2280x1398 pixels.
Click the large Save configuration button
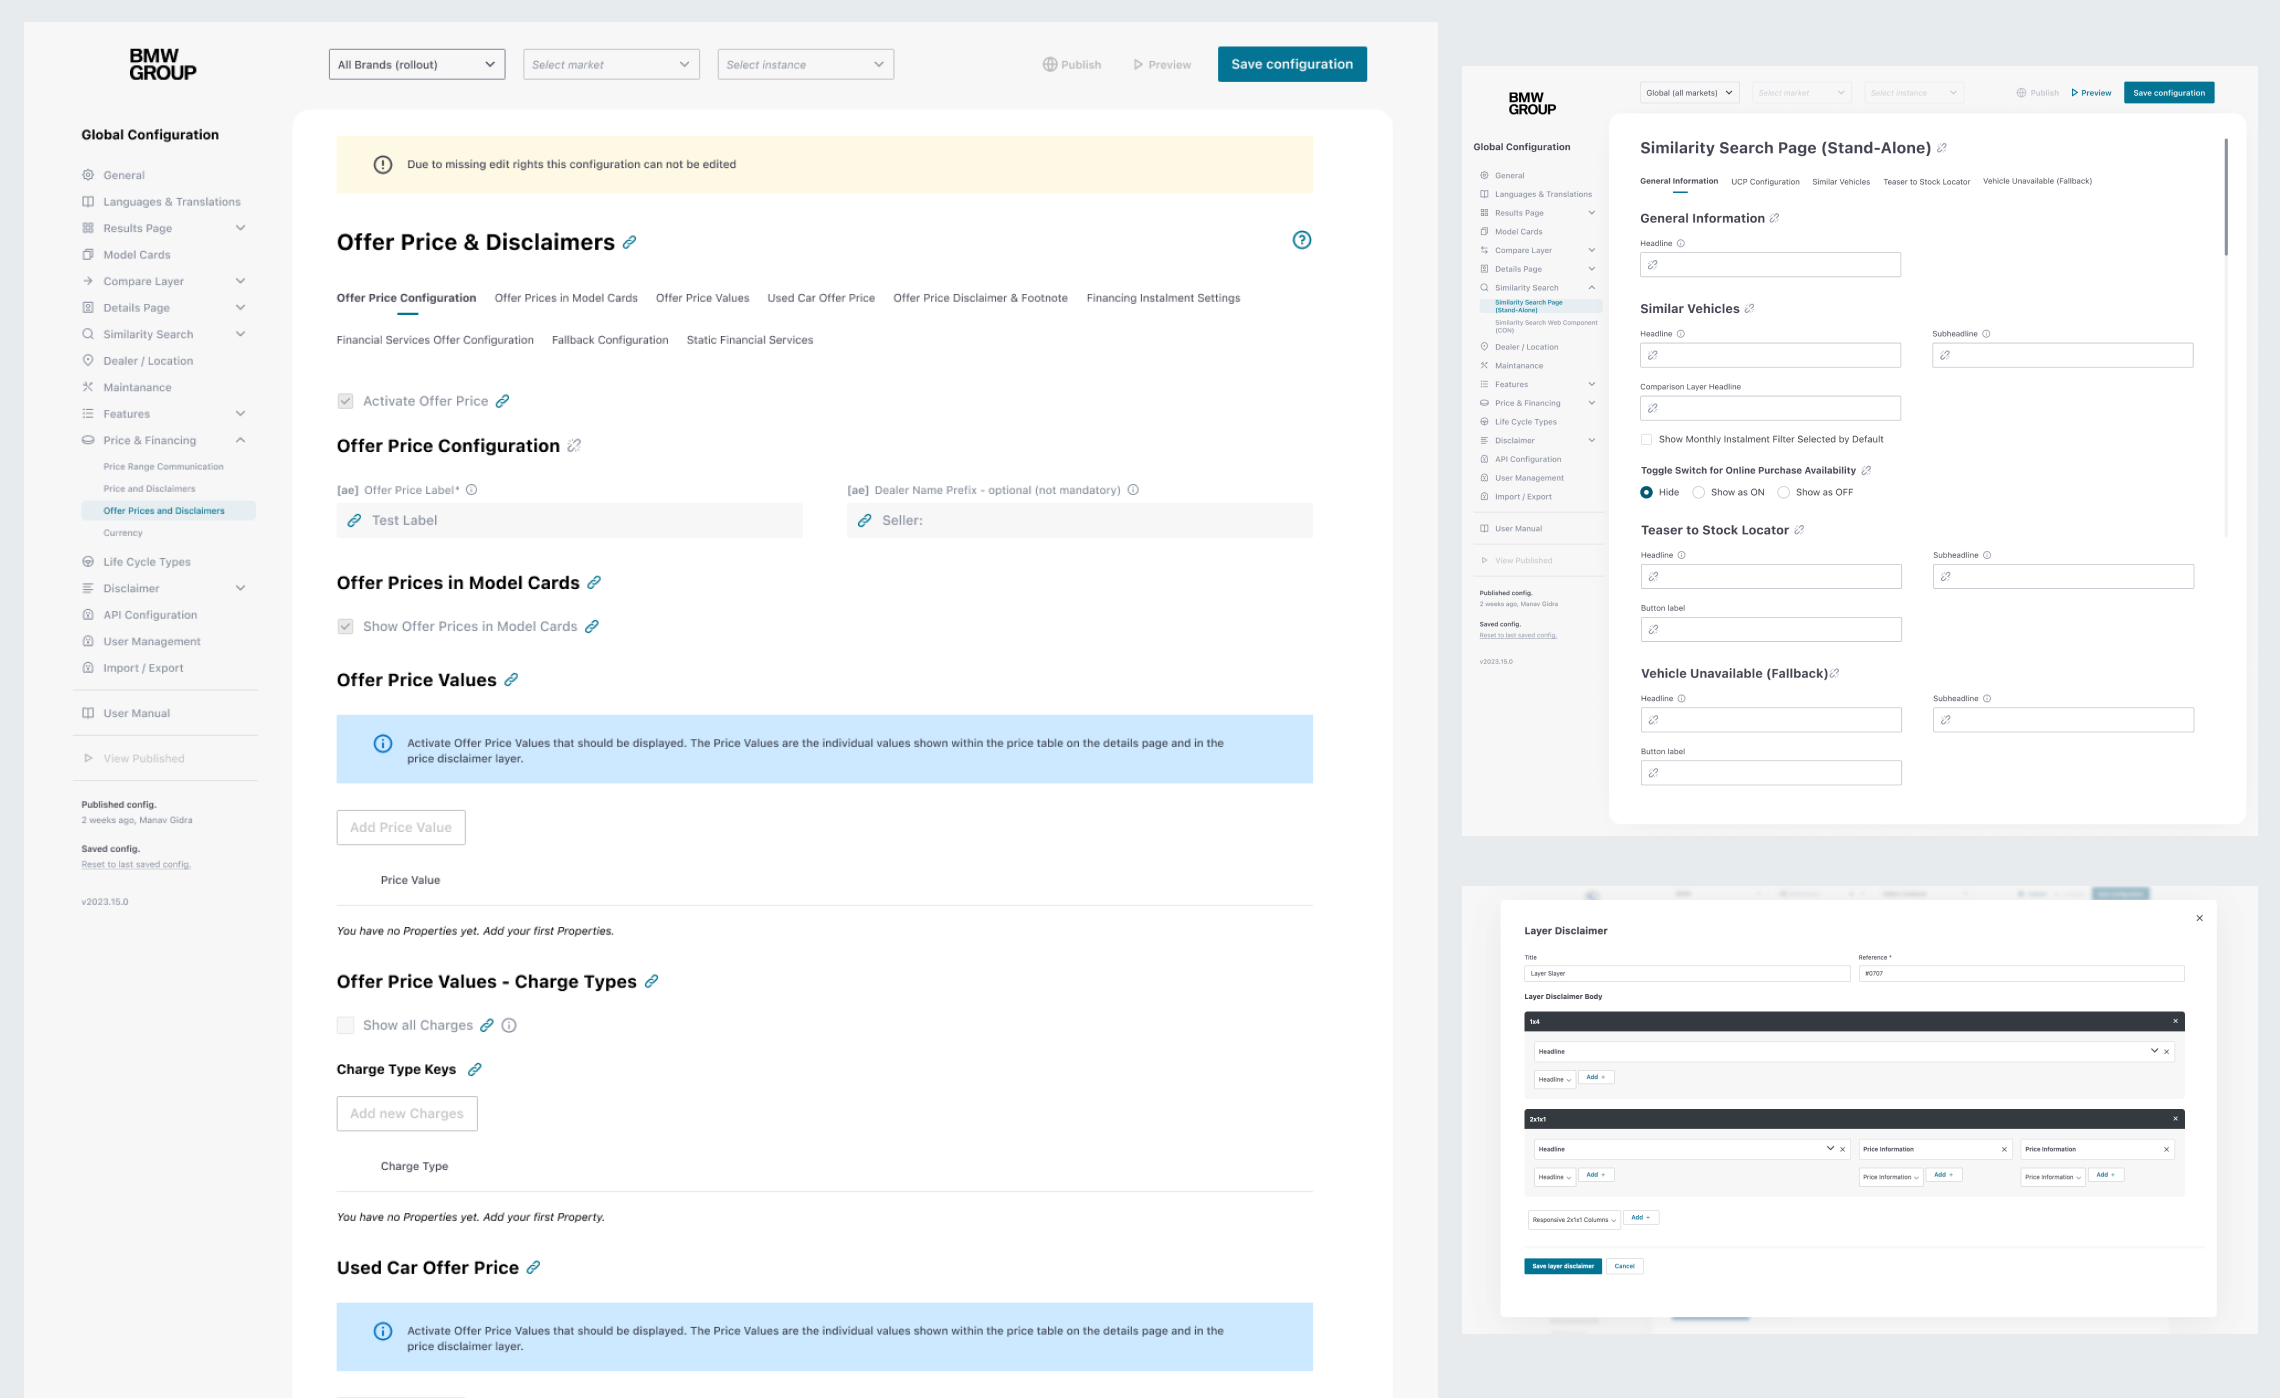click(1291, 65)
